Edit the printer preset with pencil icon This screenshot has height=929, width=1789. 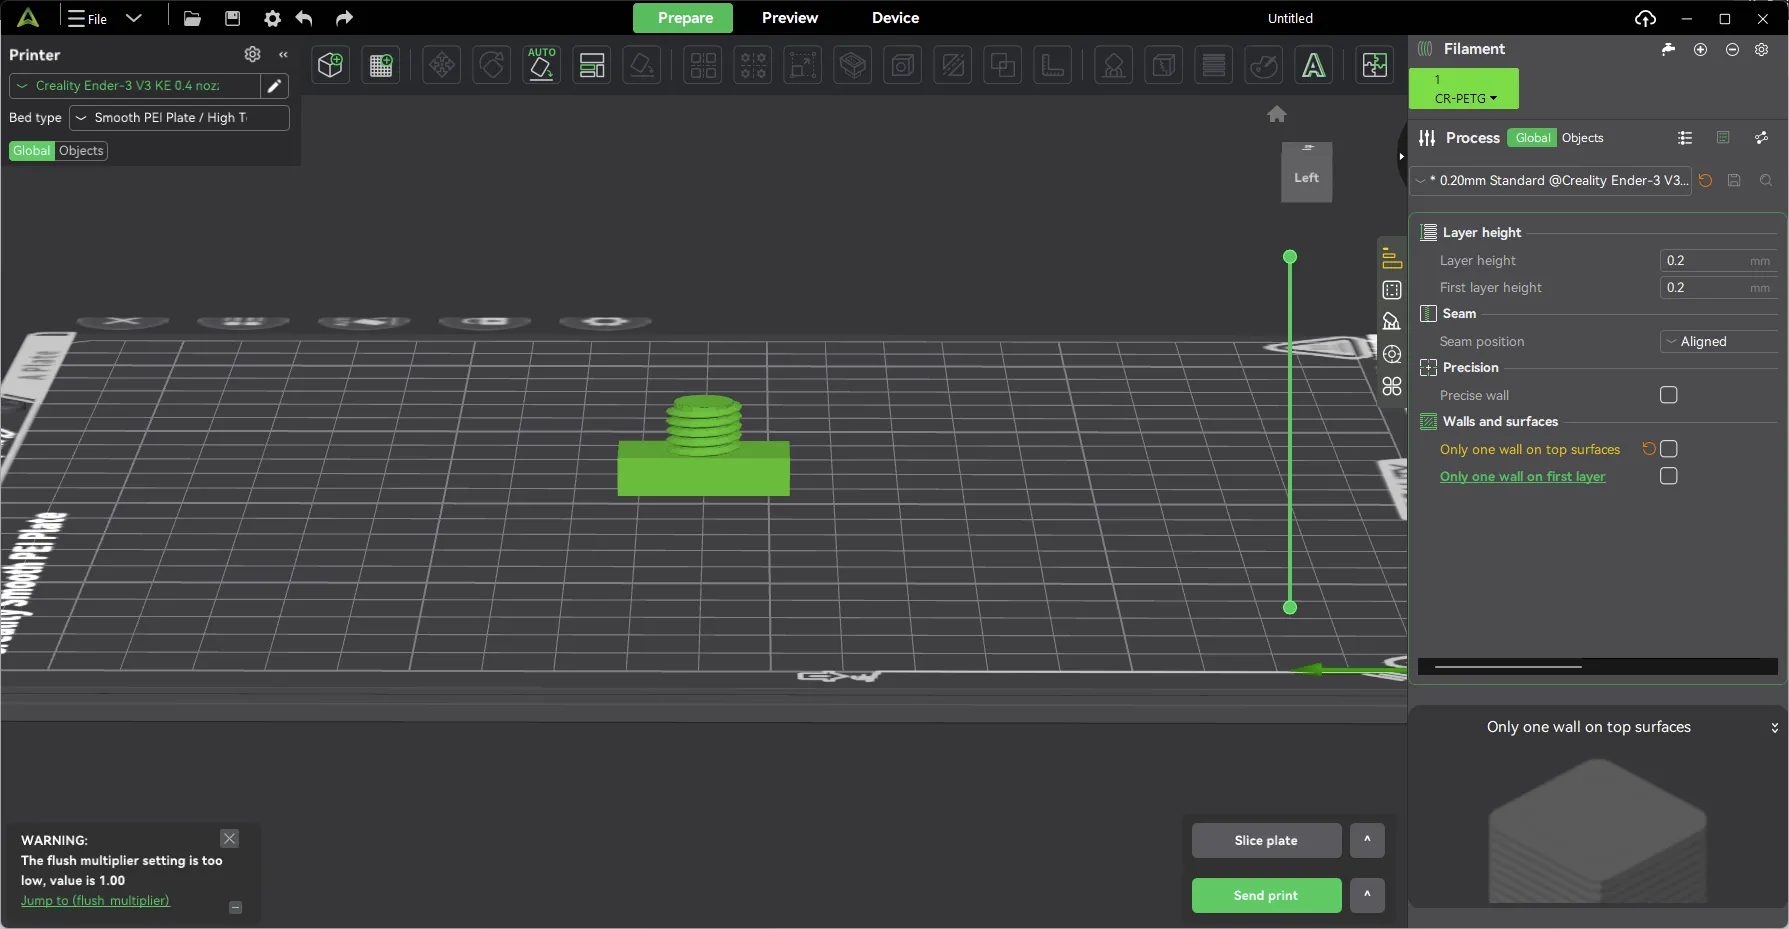[274, 86]
